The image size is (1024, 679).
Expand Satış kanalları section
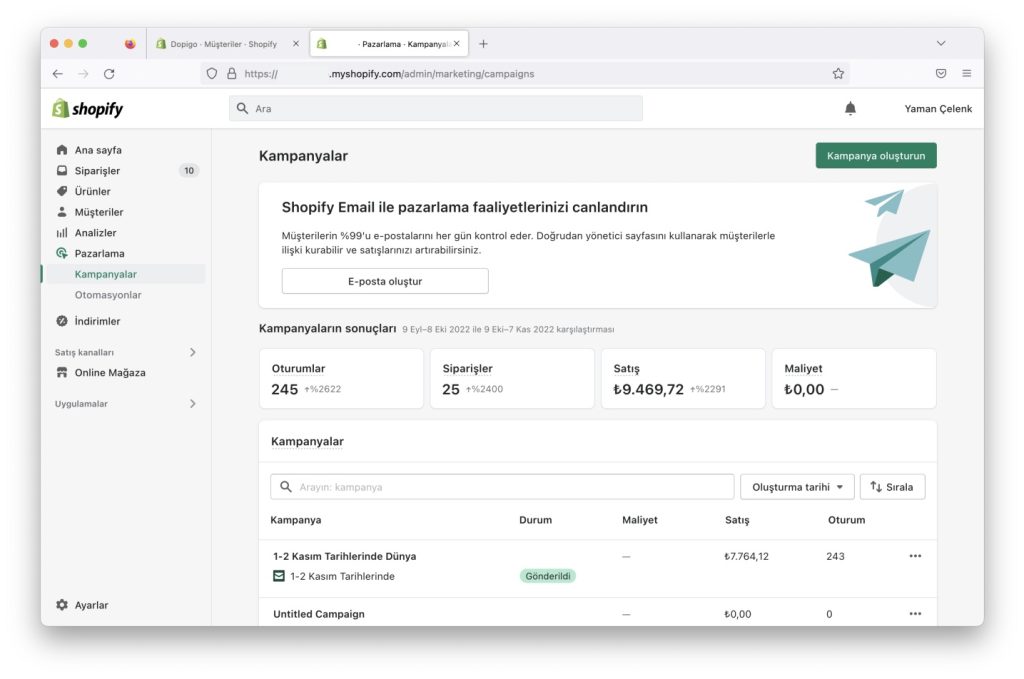click(x=193, y=352)
